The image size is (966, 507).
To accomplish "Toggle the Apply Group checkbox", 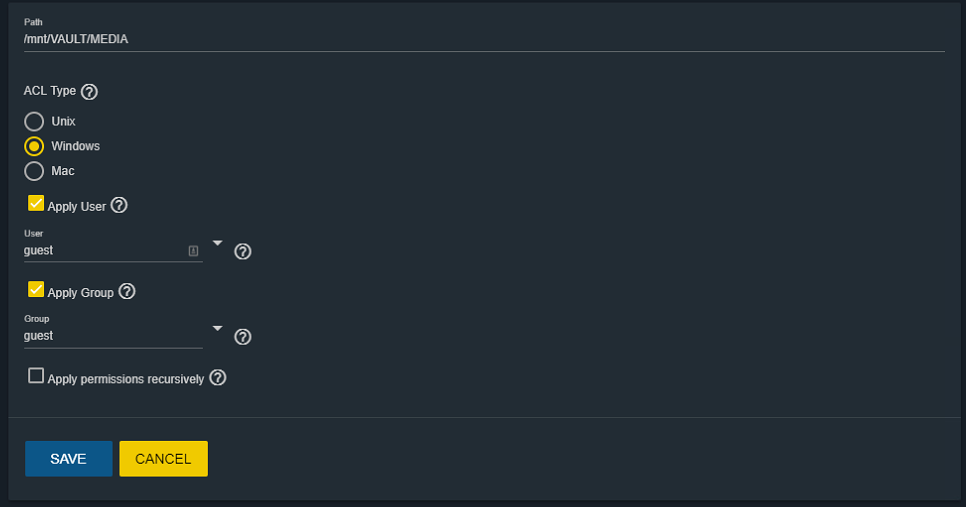I will 36,290.
